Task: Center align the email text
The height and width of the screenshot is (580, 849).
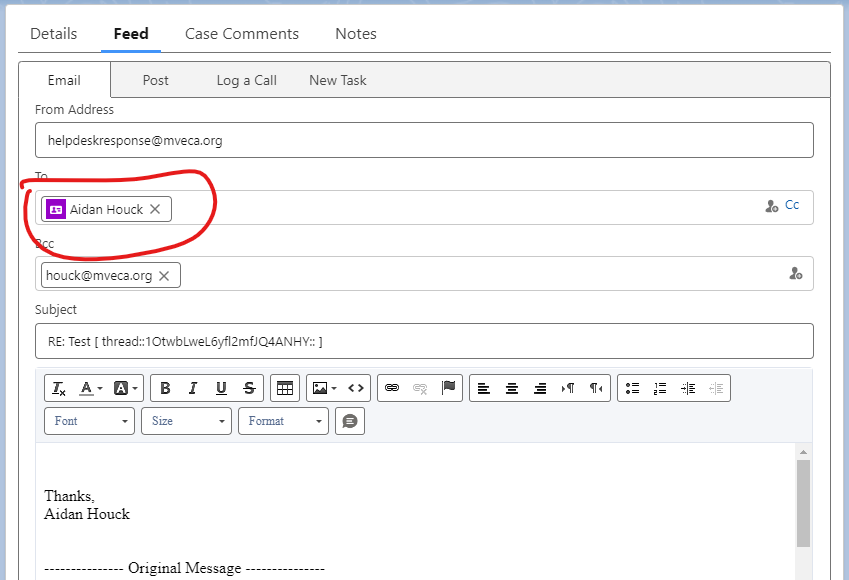Action: (x=512, y=388)
